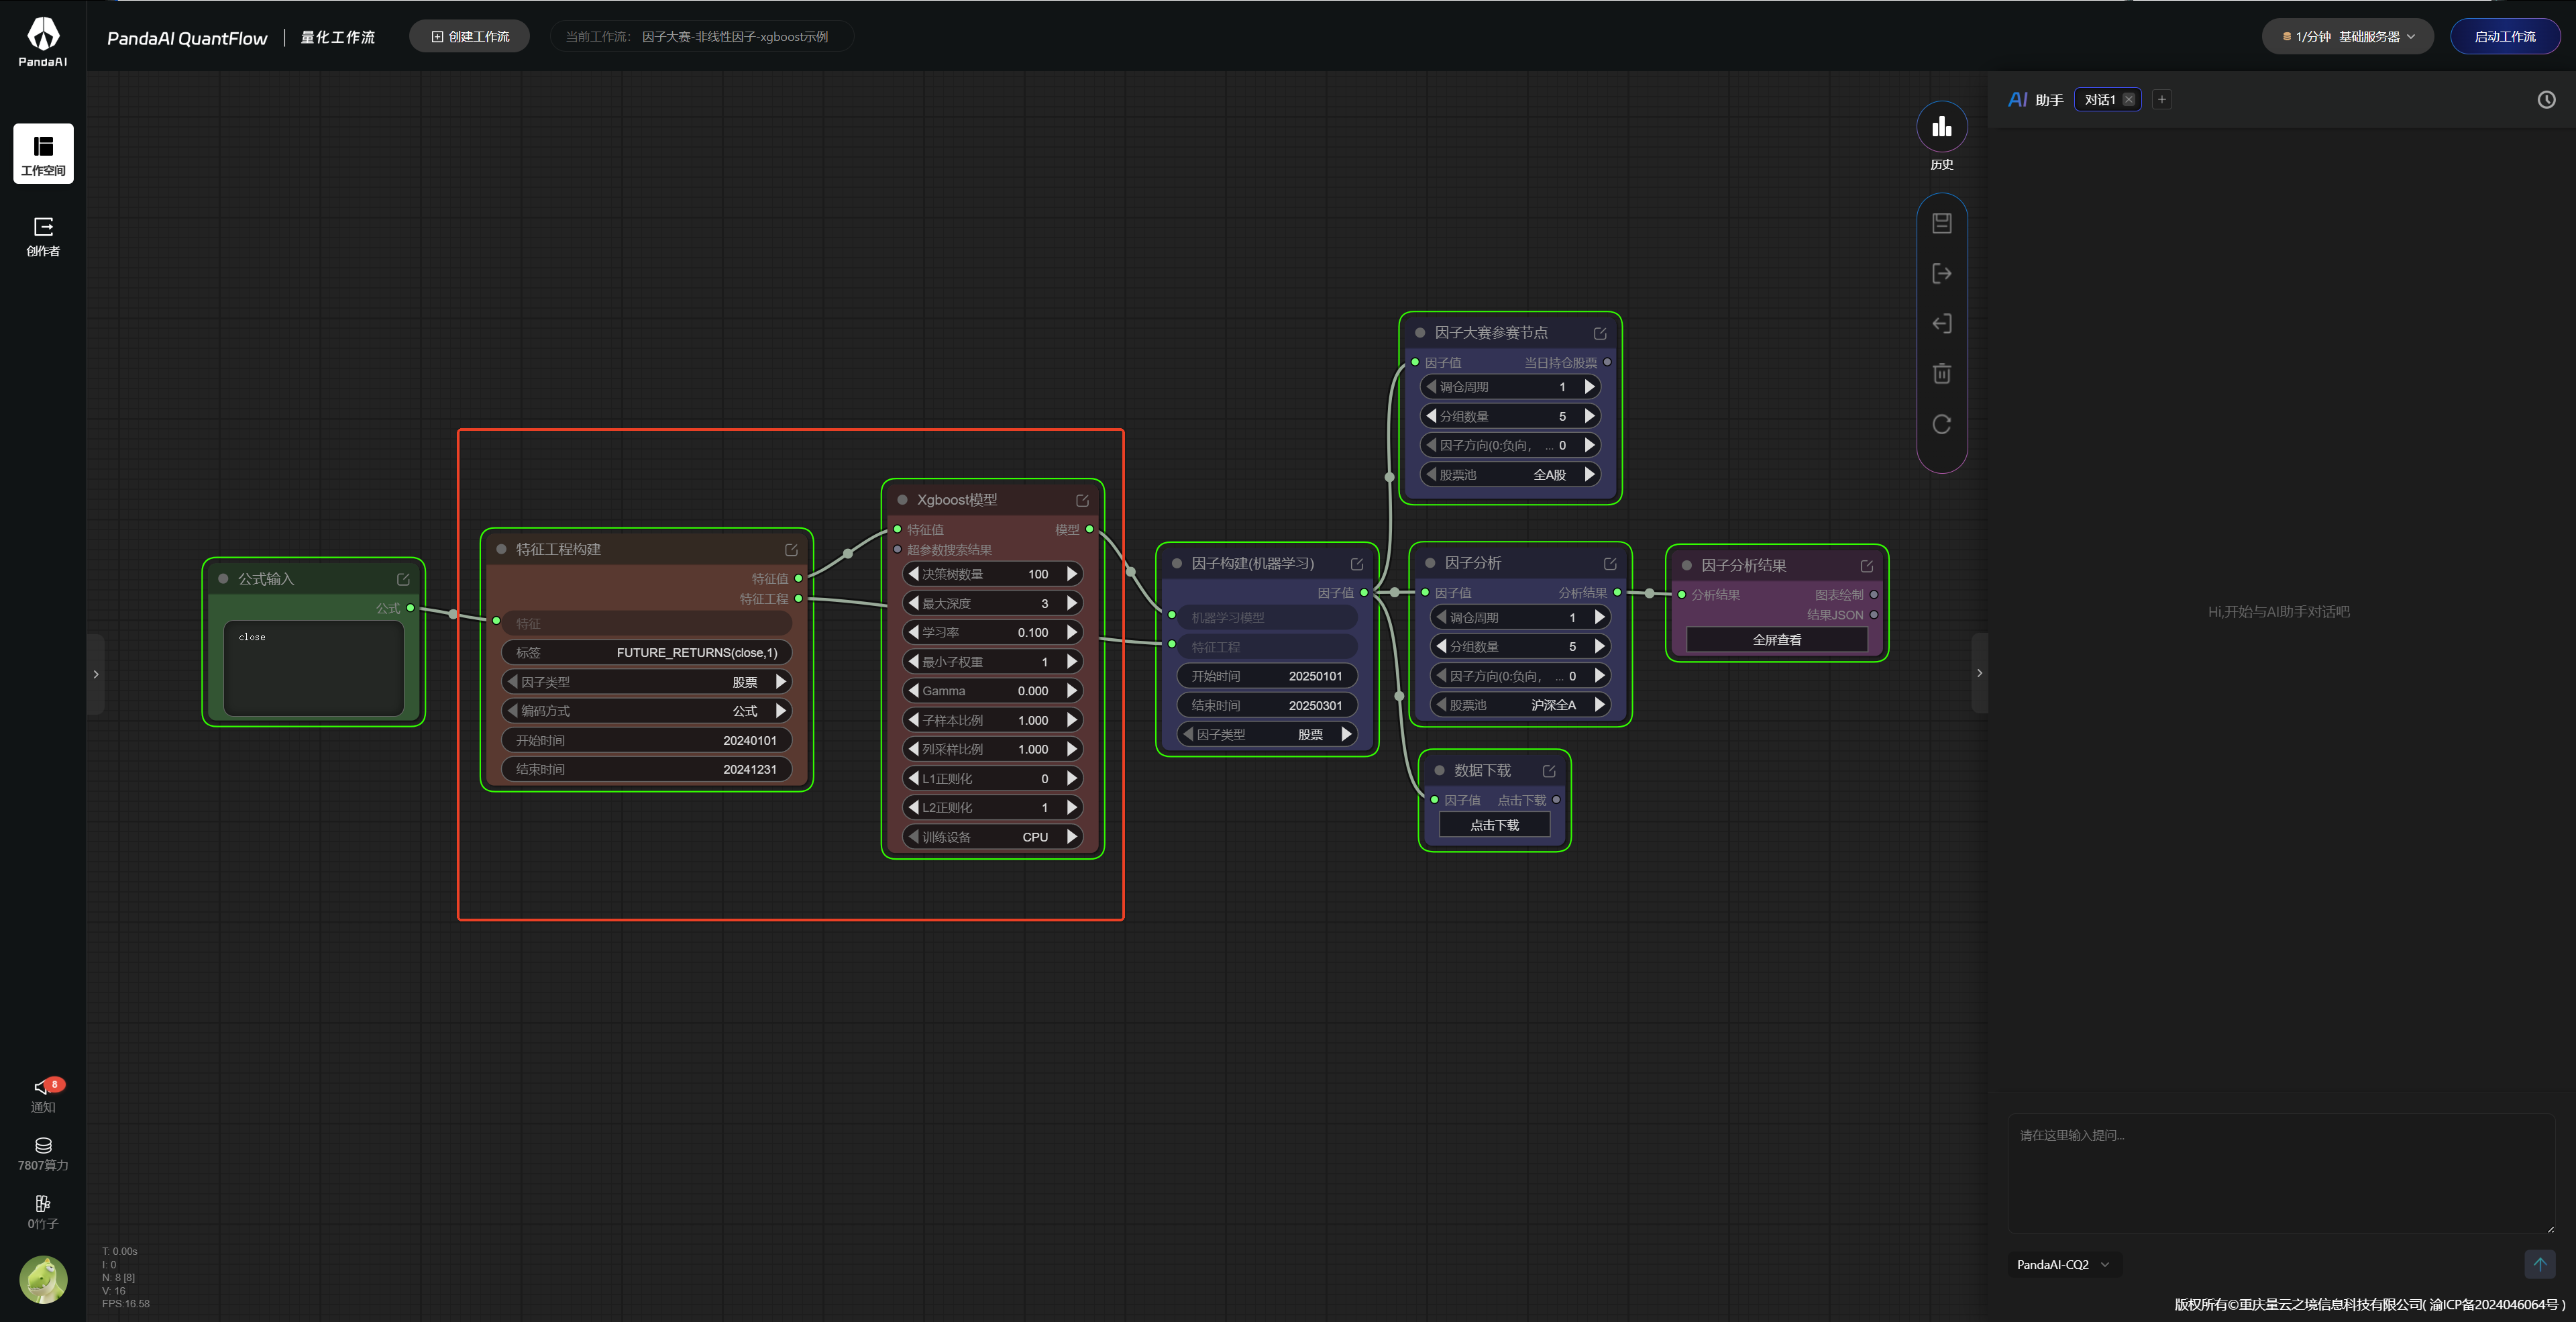
Task: Open the edit icon on 特征工程构建 node
Action: coord(791,549)
